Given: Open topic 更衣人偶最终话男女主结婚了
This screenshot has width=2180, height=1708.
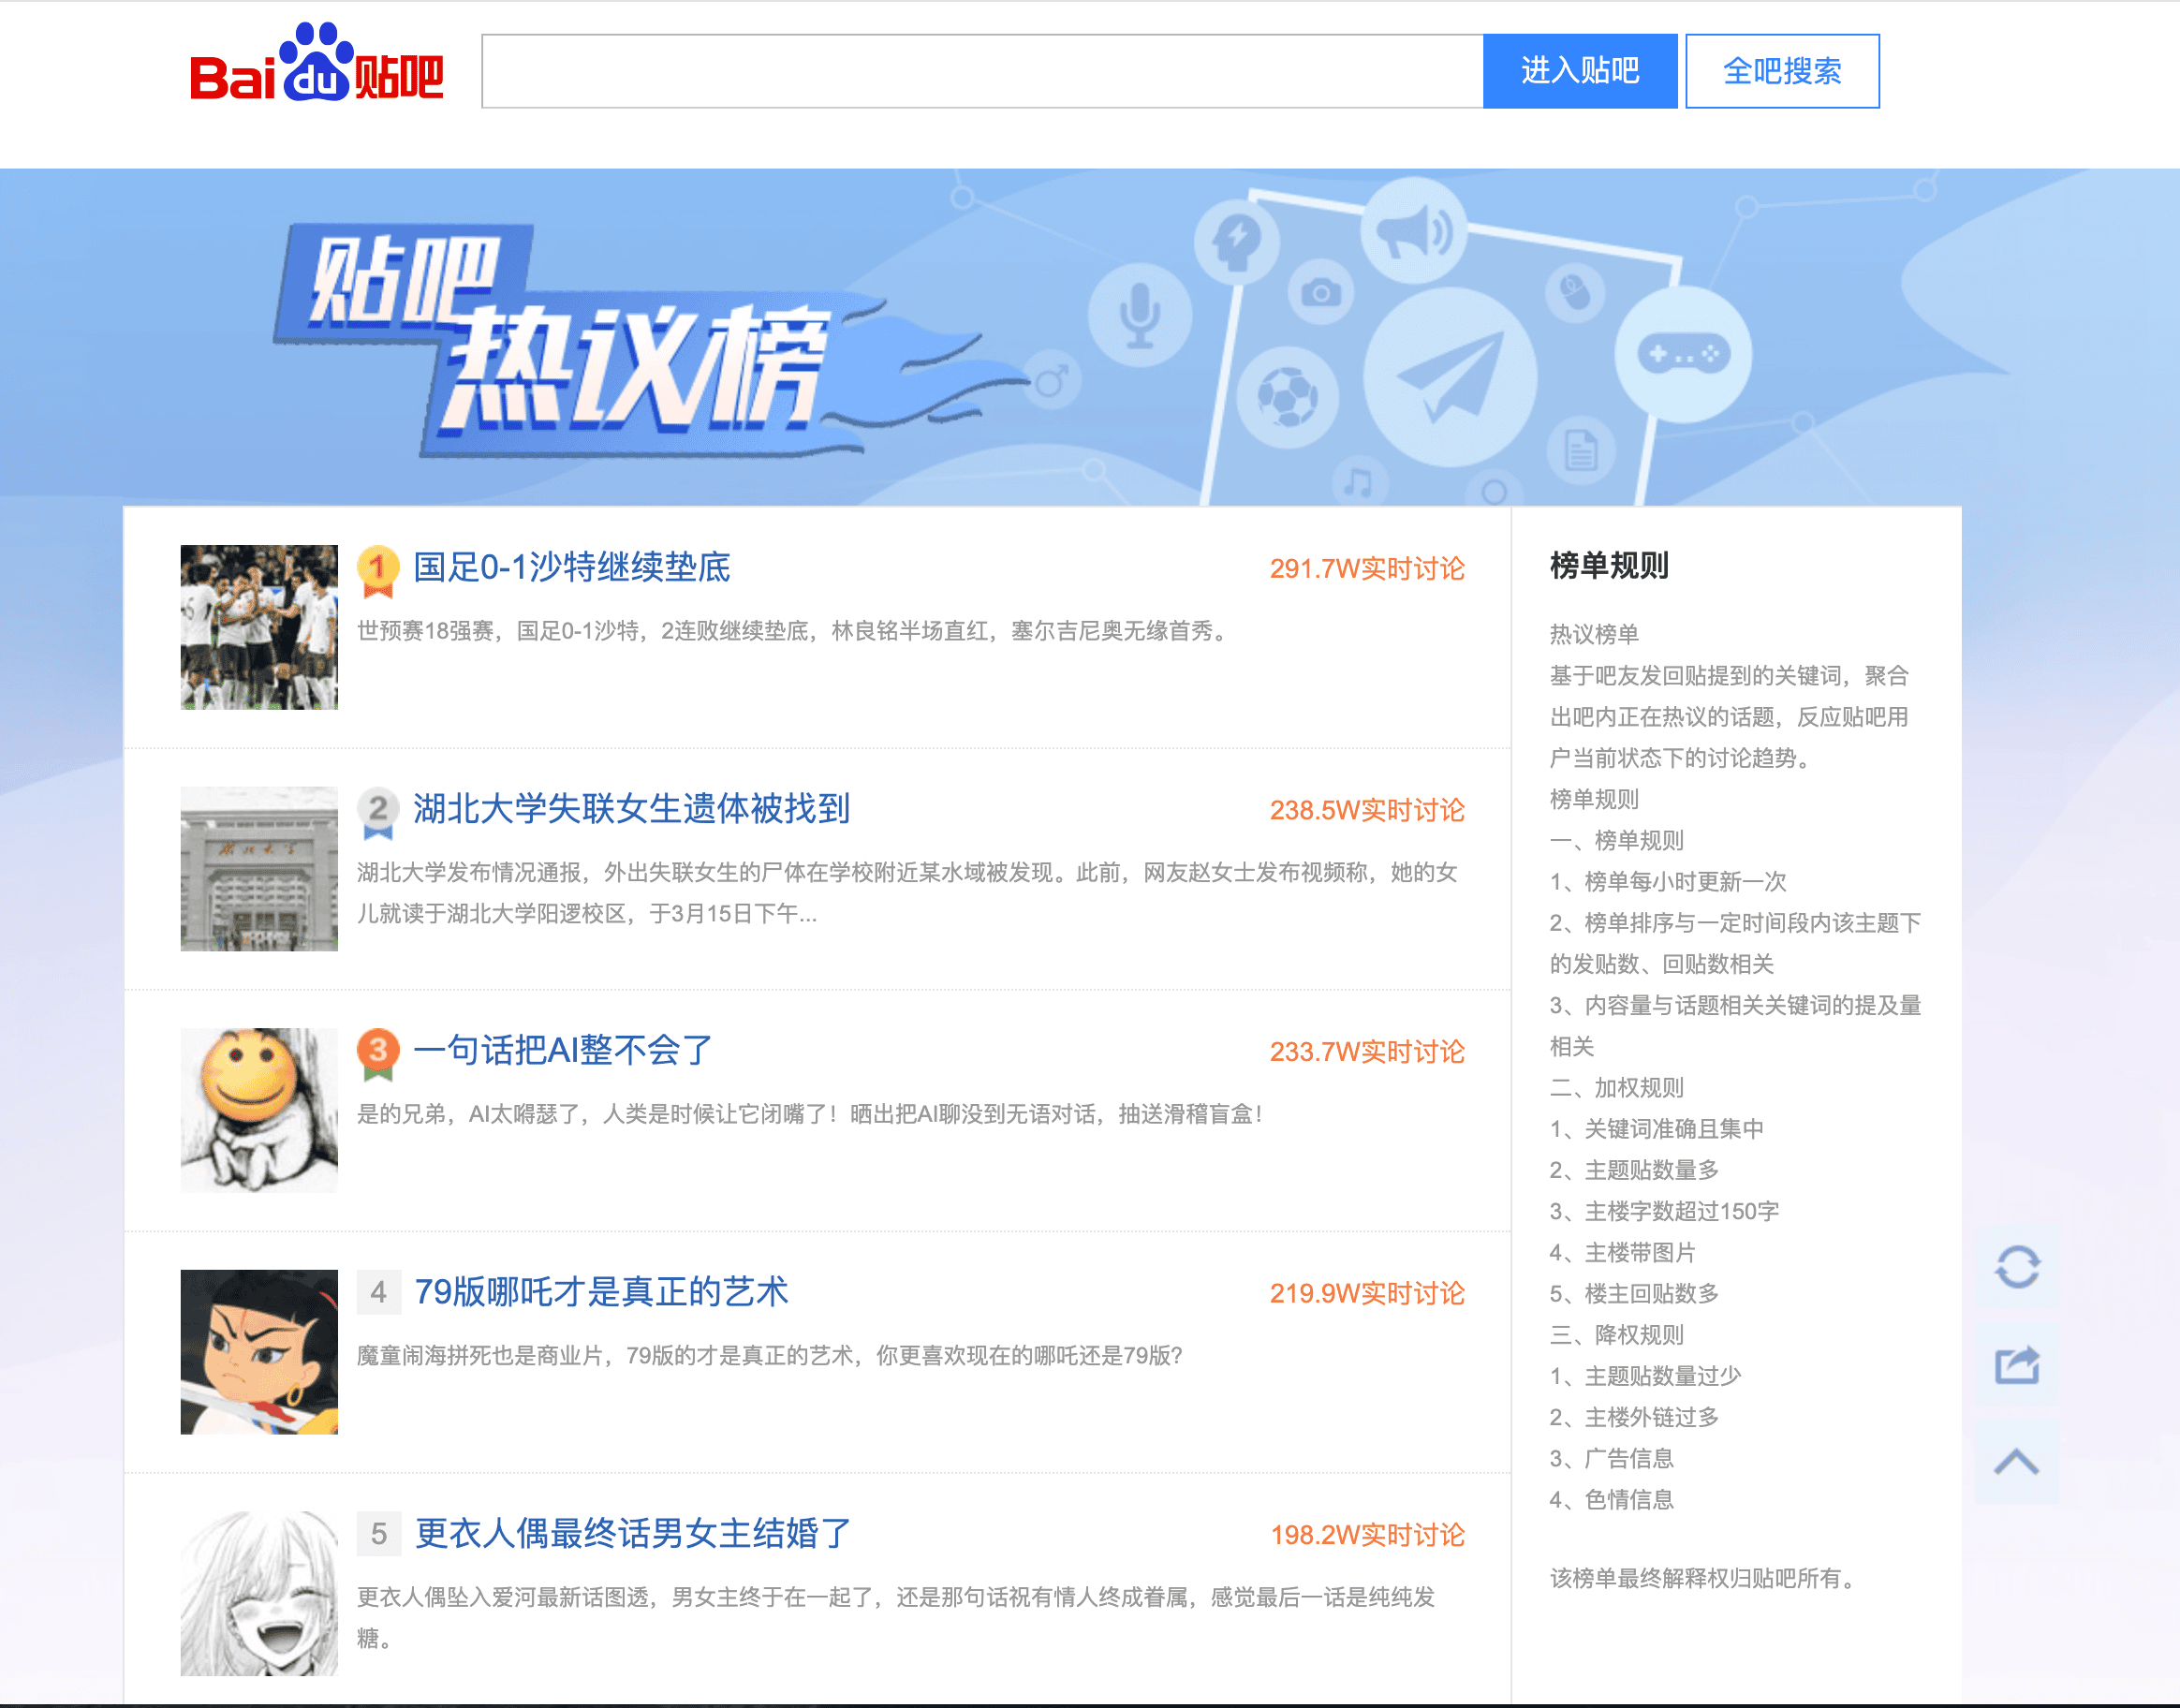Looking at the screenshot, I should pos(632,1533).
